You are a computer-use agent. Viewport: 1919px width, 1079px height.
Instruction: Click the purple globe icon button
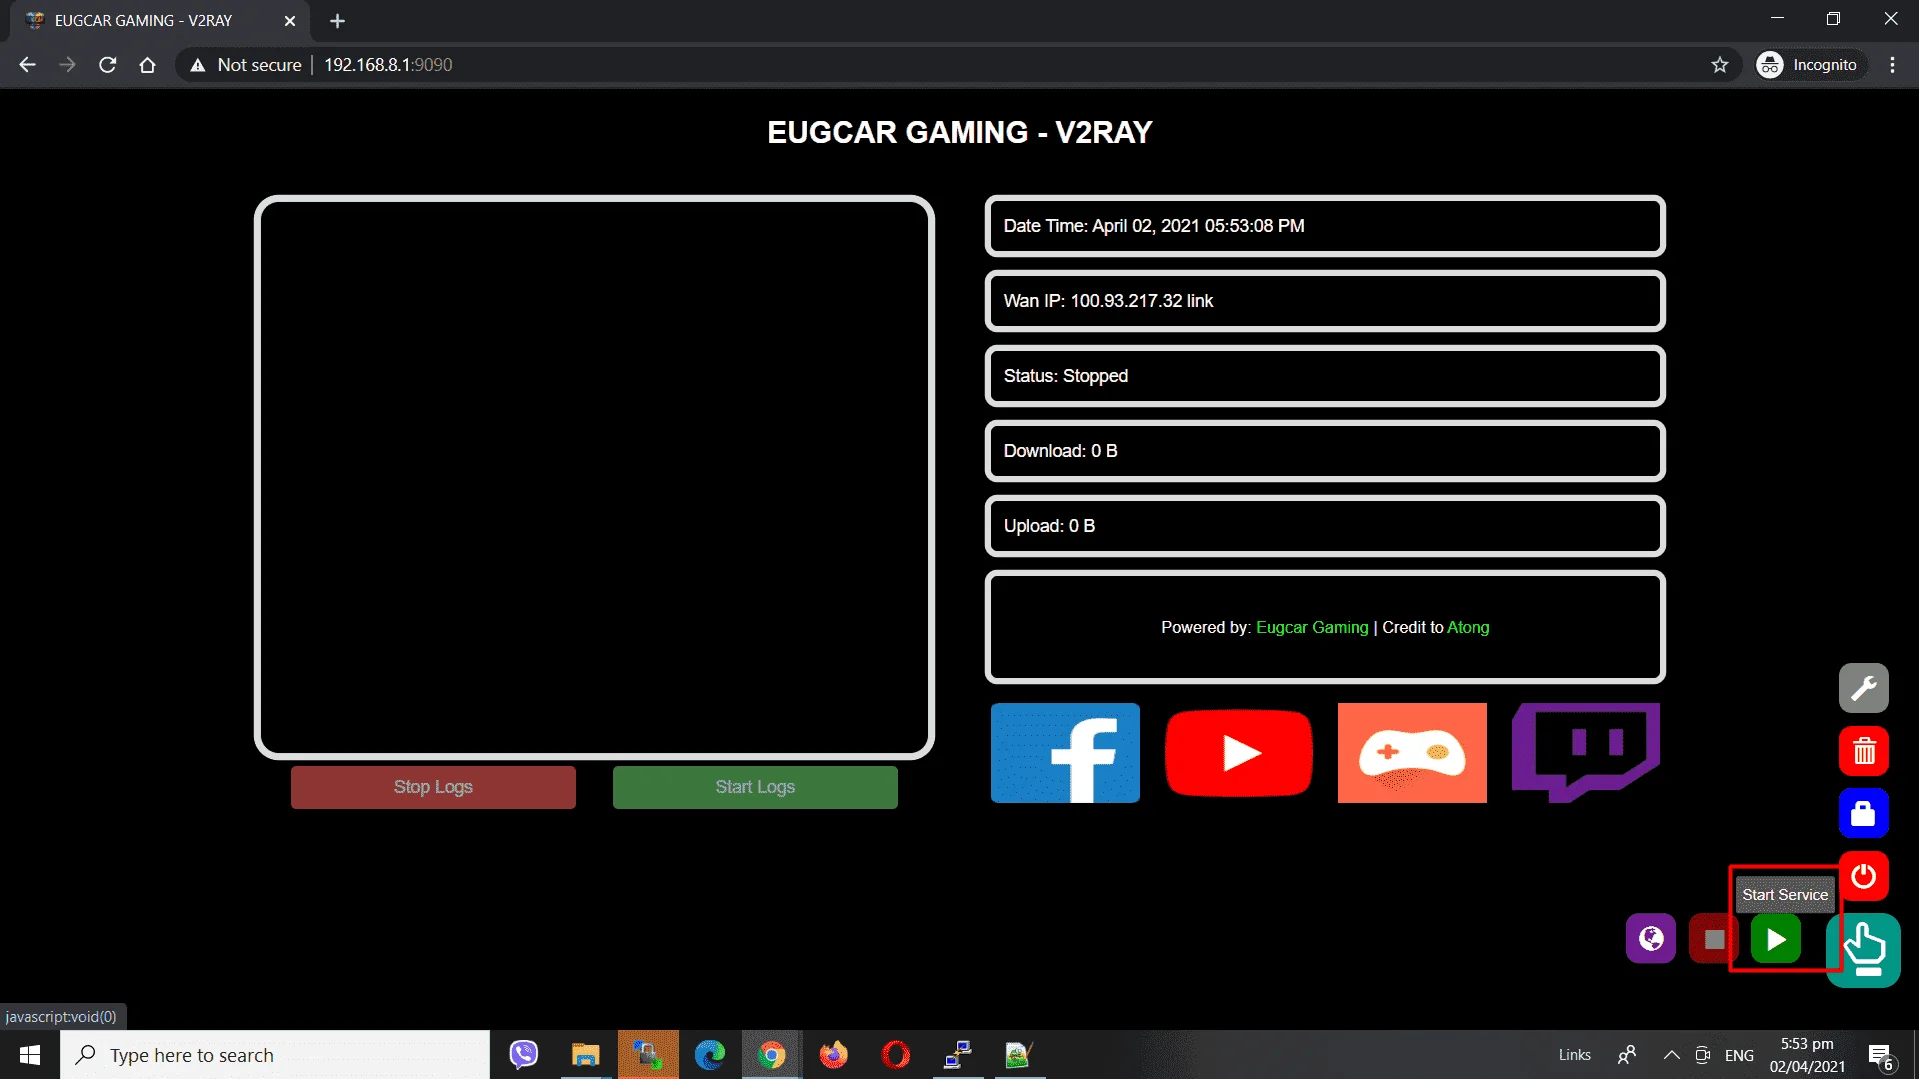tap(1651, 939)
